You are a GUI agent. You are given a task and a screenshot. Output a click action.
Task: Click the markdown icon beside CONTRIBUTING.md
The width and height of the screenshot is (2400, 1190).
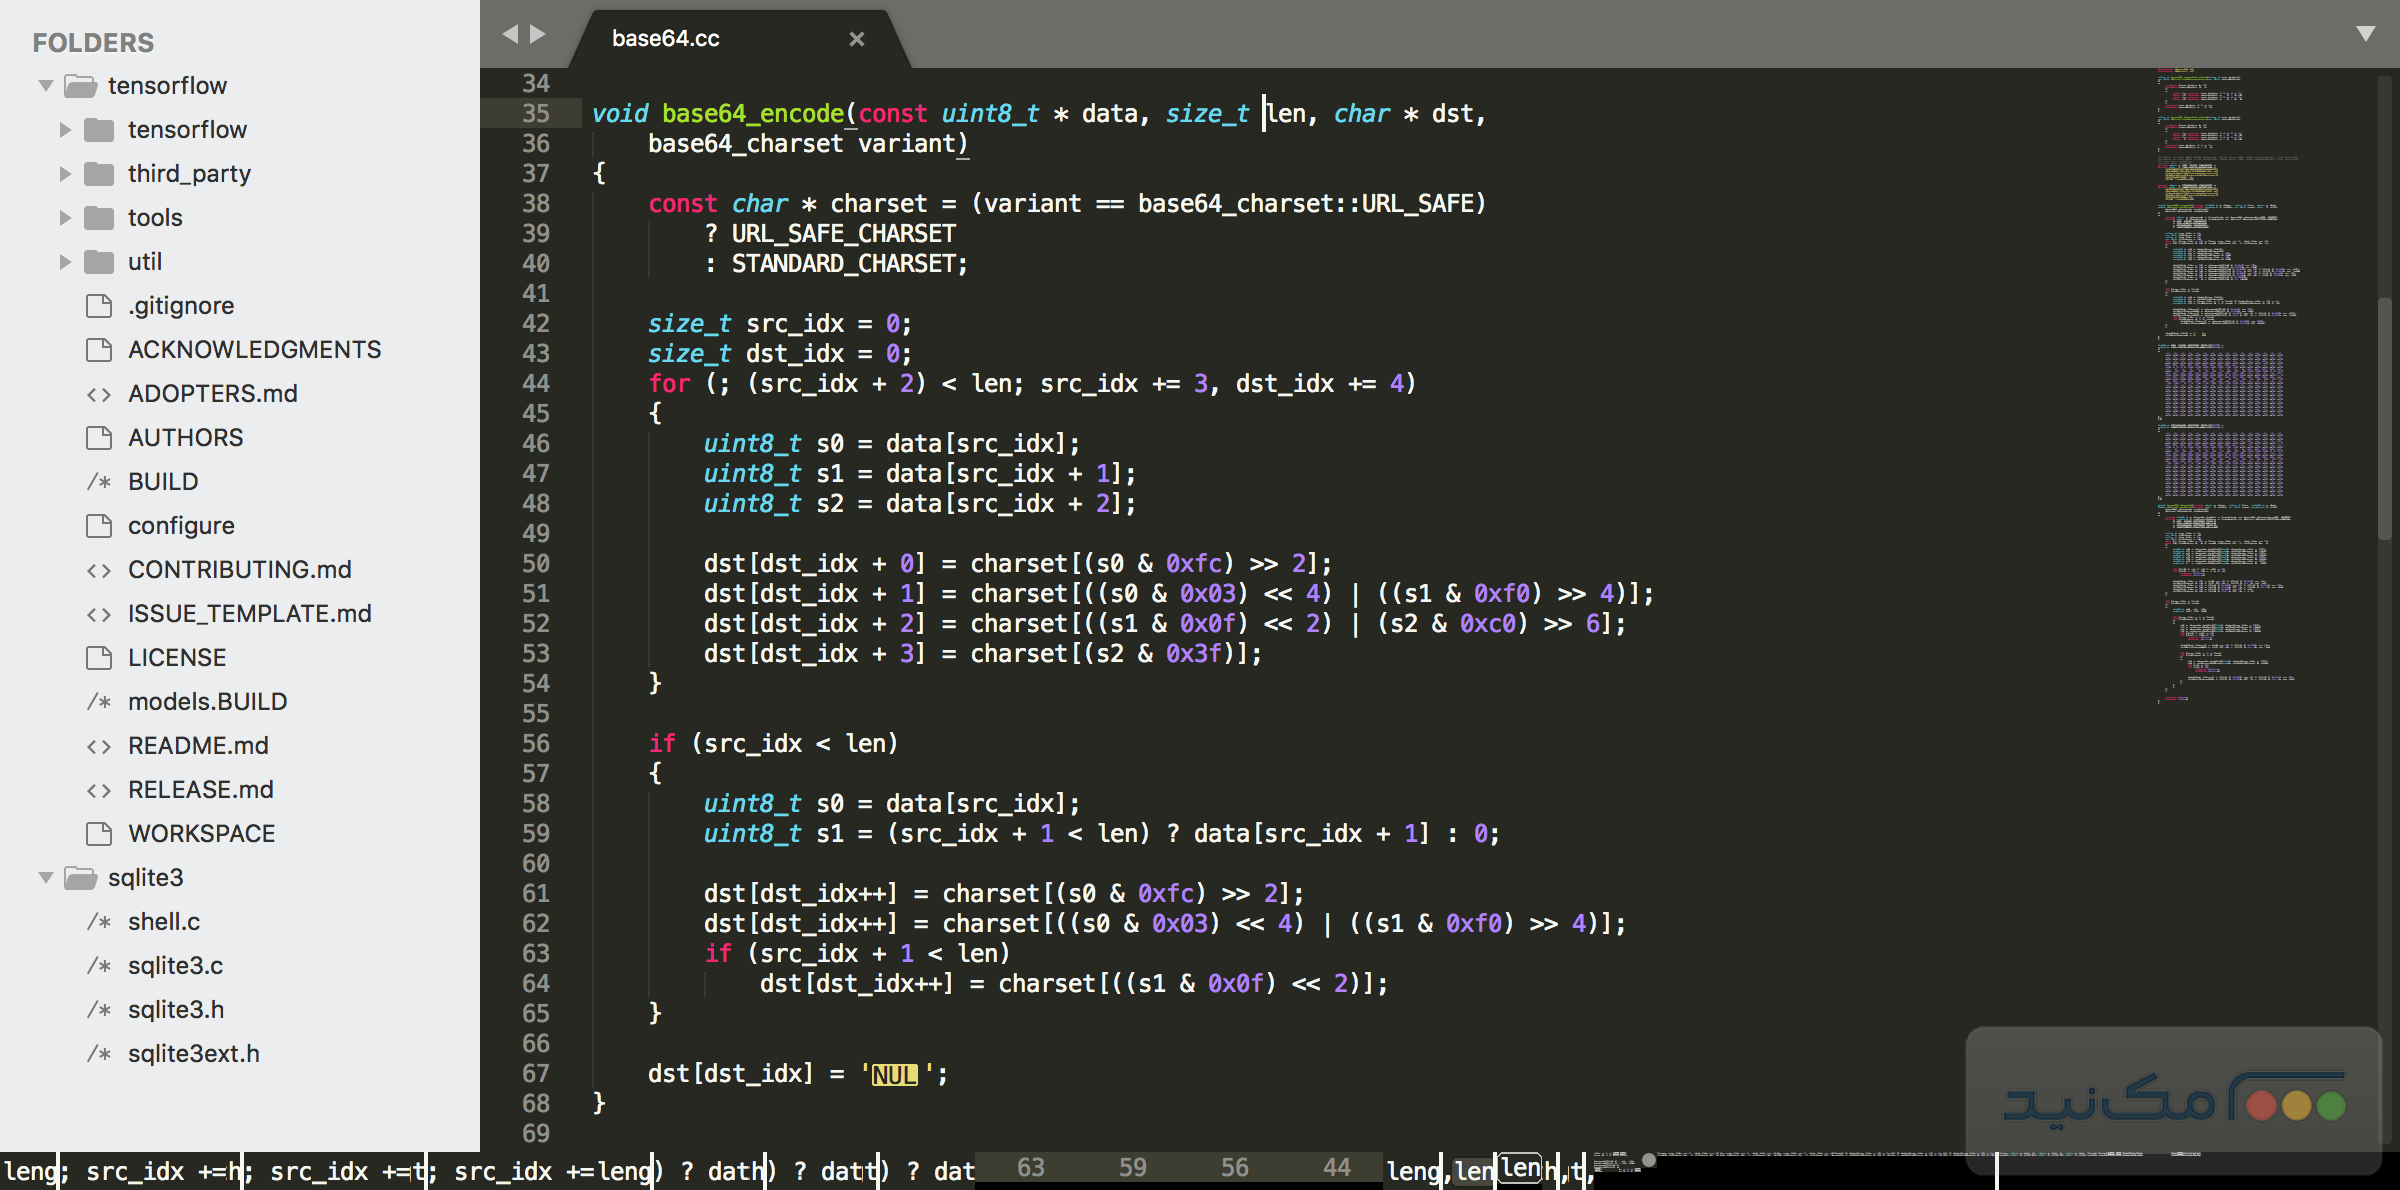101,569
